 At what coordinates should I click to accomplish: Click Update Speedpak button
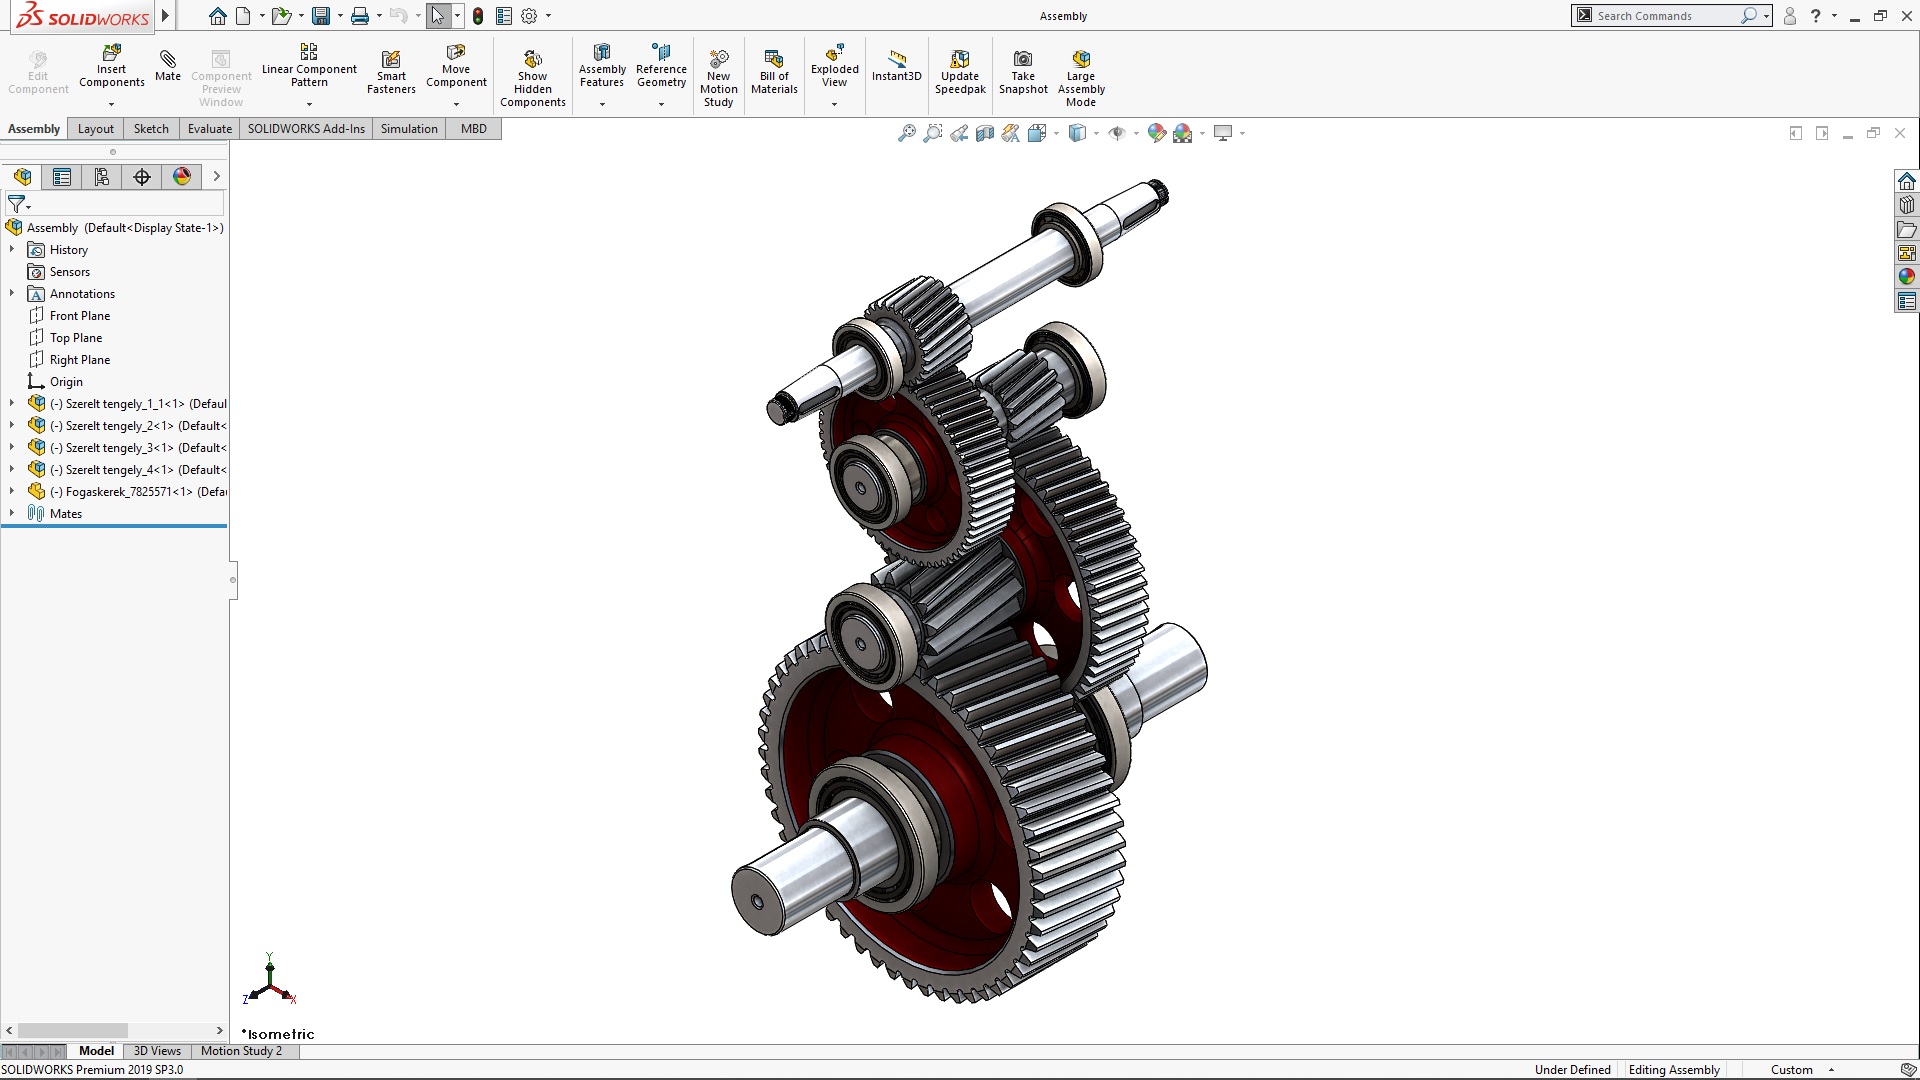pos(960,59)
